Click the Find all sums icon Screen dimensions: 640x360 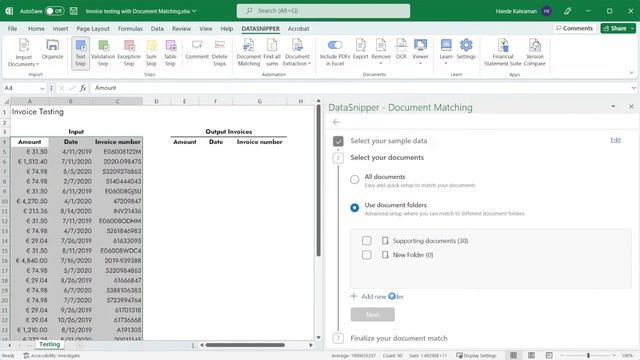(272, 53)
